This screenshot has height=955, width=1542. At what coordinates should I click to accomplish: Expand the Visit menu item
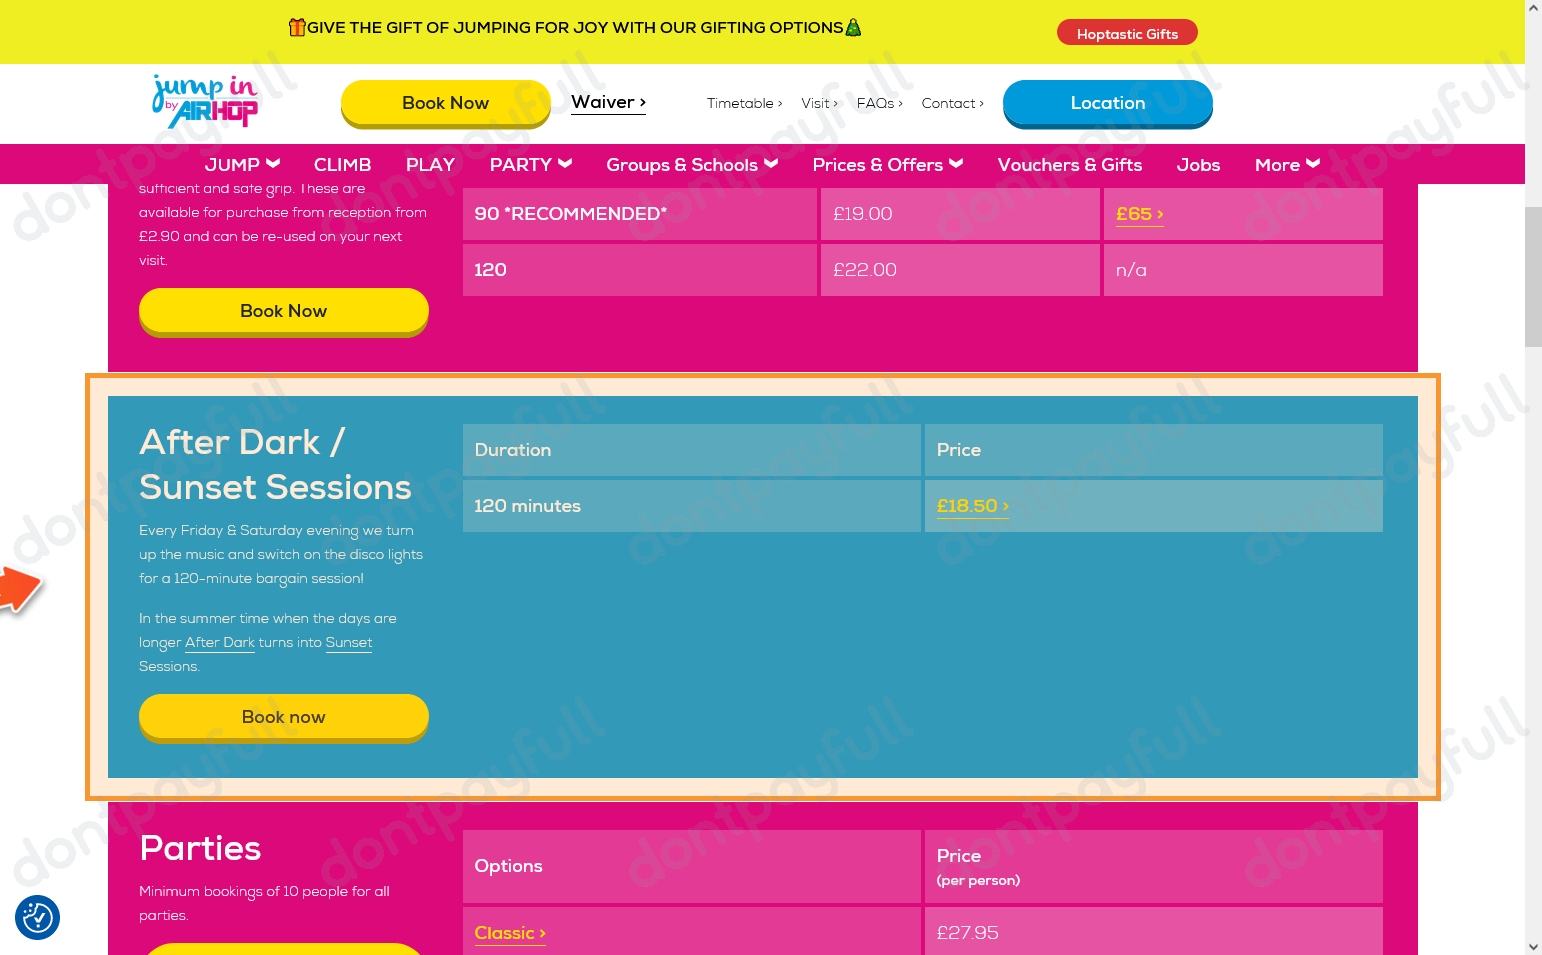pos(818,103)
